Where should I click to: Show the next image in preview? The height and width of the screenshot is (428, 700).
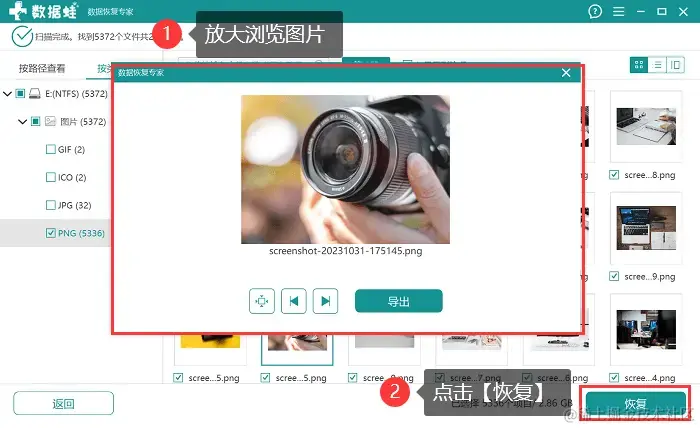(x=325, y=301)
